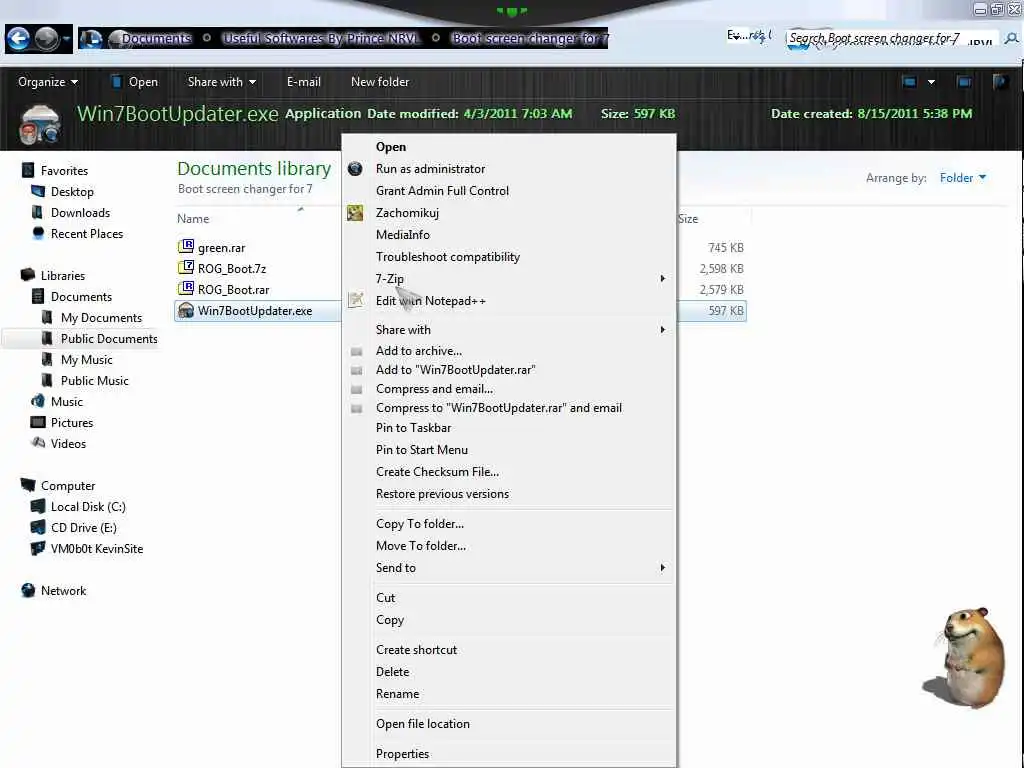Select Documents library in sidebar
Viewport: 1024px width, 768px height.
click(x=81, y=296)
